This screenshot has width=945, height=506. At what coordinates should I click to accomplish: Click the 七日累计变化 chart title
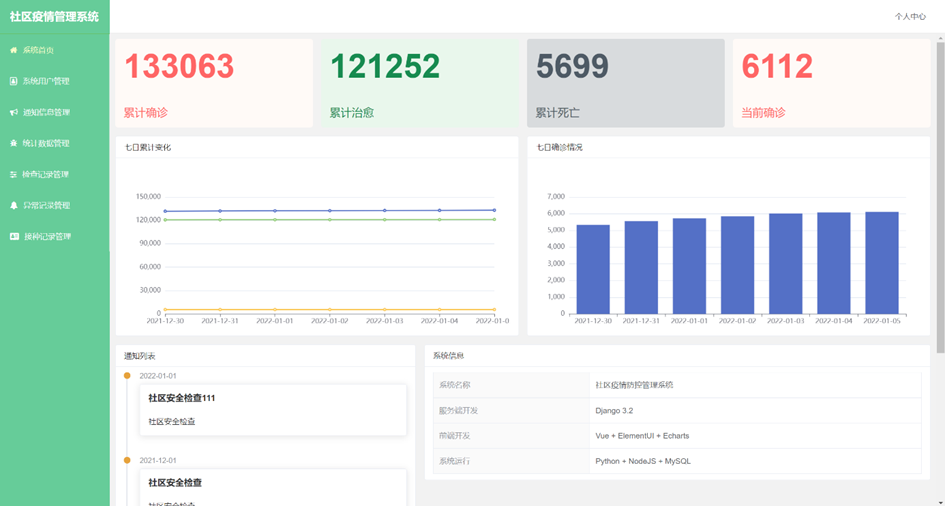point(148,147)
